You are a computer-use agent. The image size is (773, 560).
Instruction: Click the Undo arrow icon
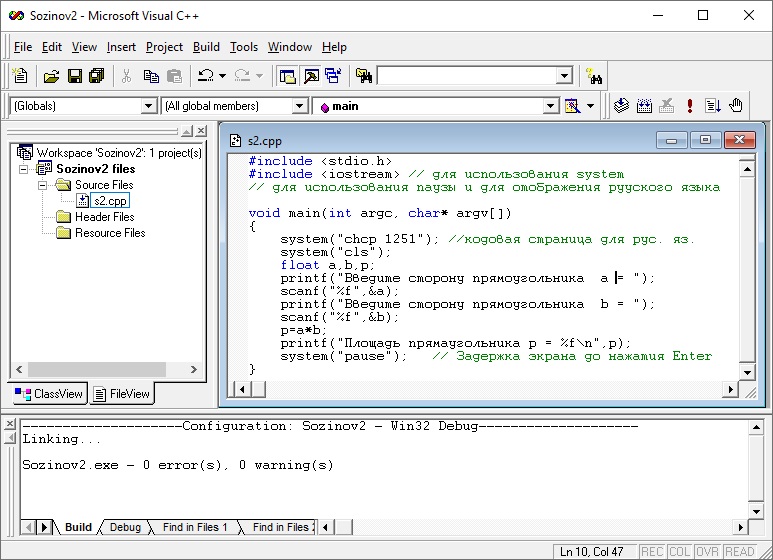coord(205,76)
